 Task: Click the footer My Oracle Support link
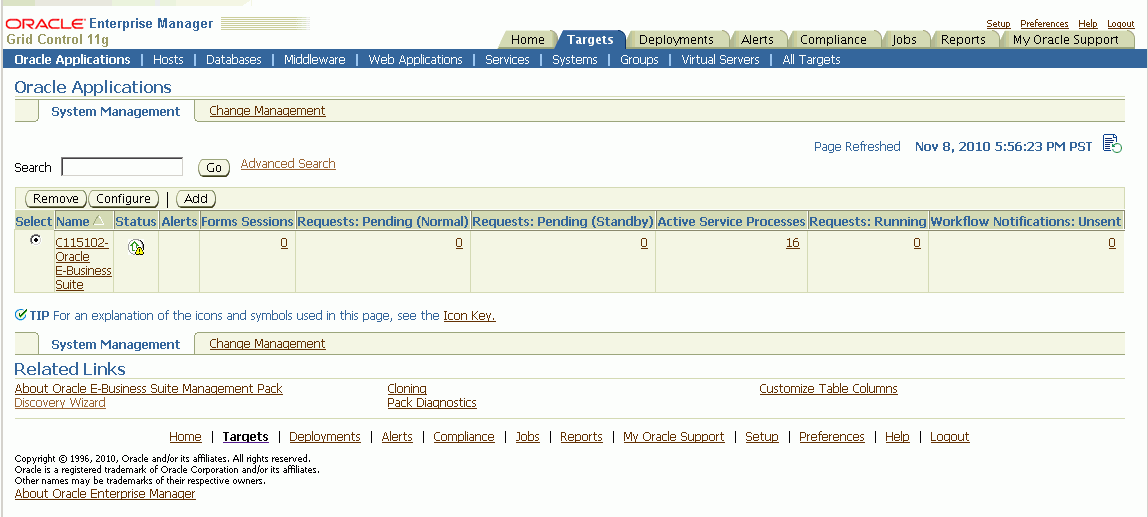click(x=674, y=436)
